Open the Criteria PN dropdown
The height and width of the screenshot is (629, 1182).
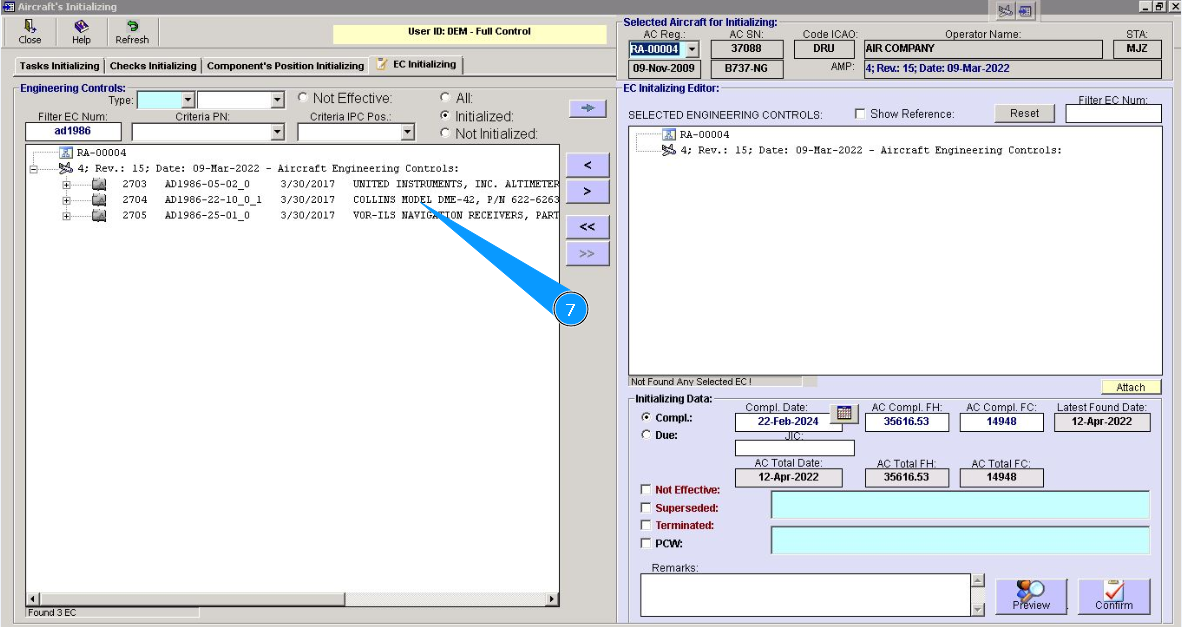click(277, 132)
